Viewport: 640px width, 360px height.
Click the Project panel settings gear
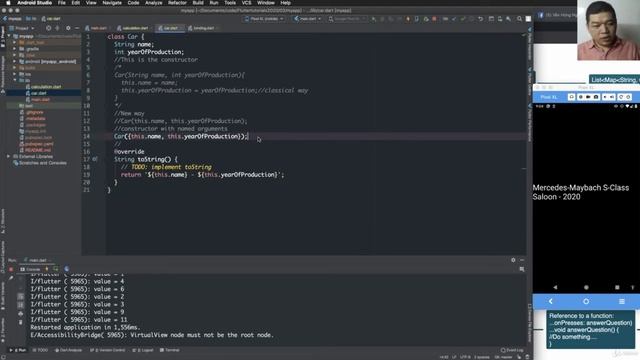tap(68, 28)
